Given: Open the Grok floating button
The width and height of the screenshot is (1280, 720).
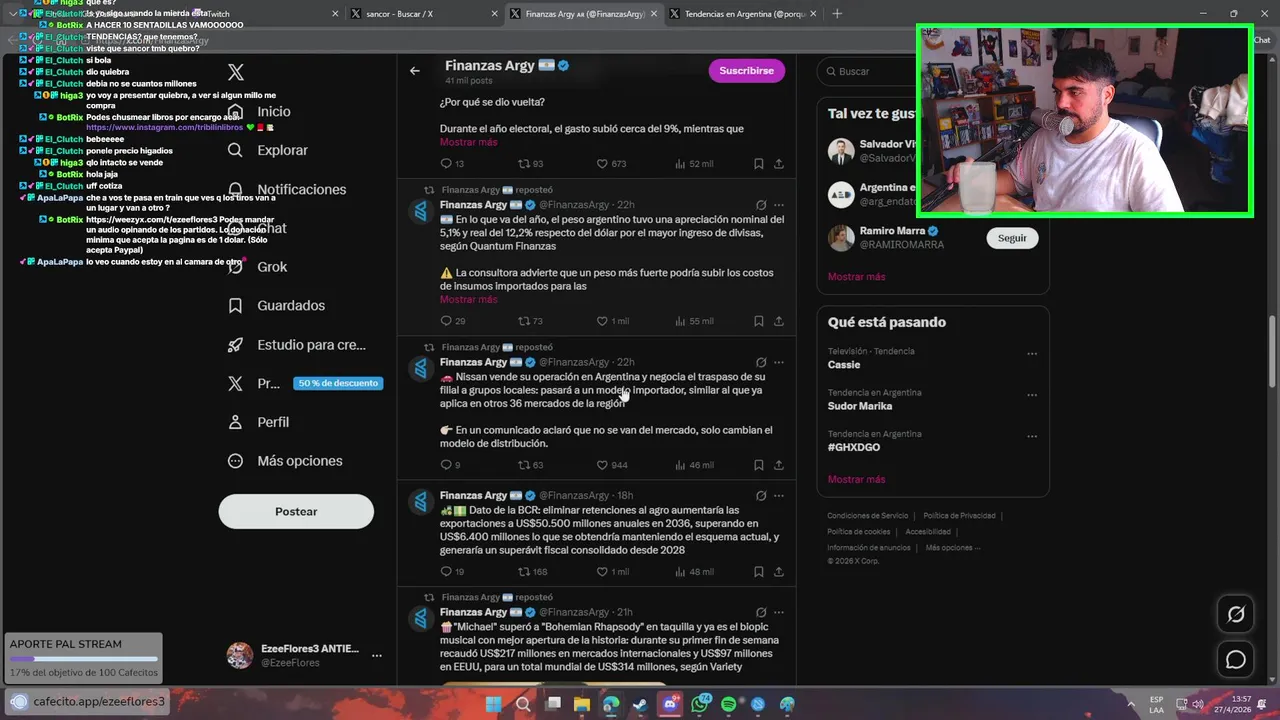Looking at the screenshot, I should pyautogui.click(x=1236, y=614).
